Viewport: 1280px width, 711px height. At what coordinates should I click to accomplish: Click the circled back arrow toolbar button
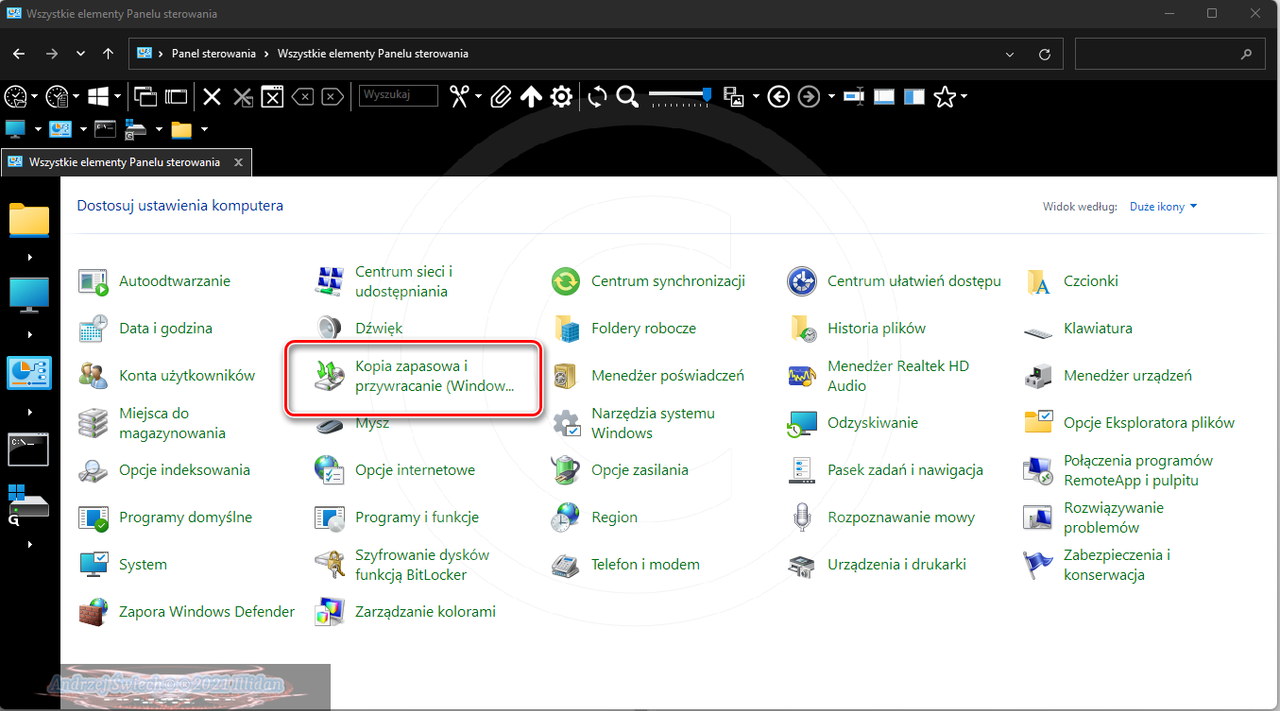pyautogui.click(x=778, y=96)
